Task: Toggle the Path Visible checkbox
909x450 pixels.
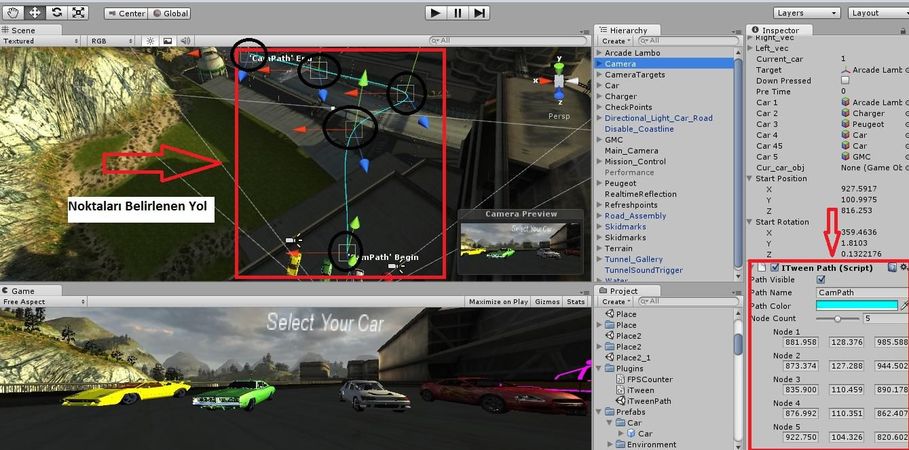Action: (821, 280)
